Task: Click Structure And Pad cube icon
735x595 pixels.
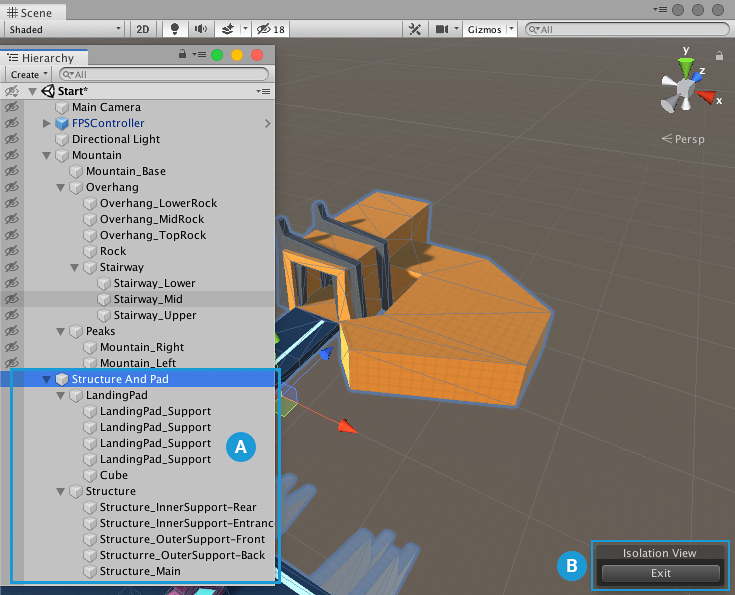Action: (x=62, y=379)
